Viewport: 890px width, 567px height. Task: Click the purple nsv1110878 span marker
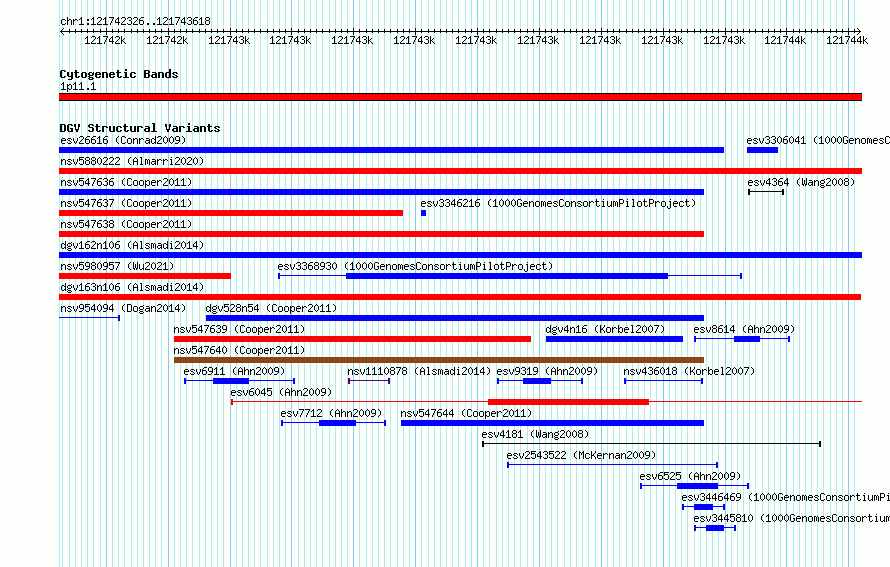[x=369, y=381]
